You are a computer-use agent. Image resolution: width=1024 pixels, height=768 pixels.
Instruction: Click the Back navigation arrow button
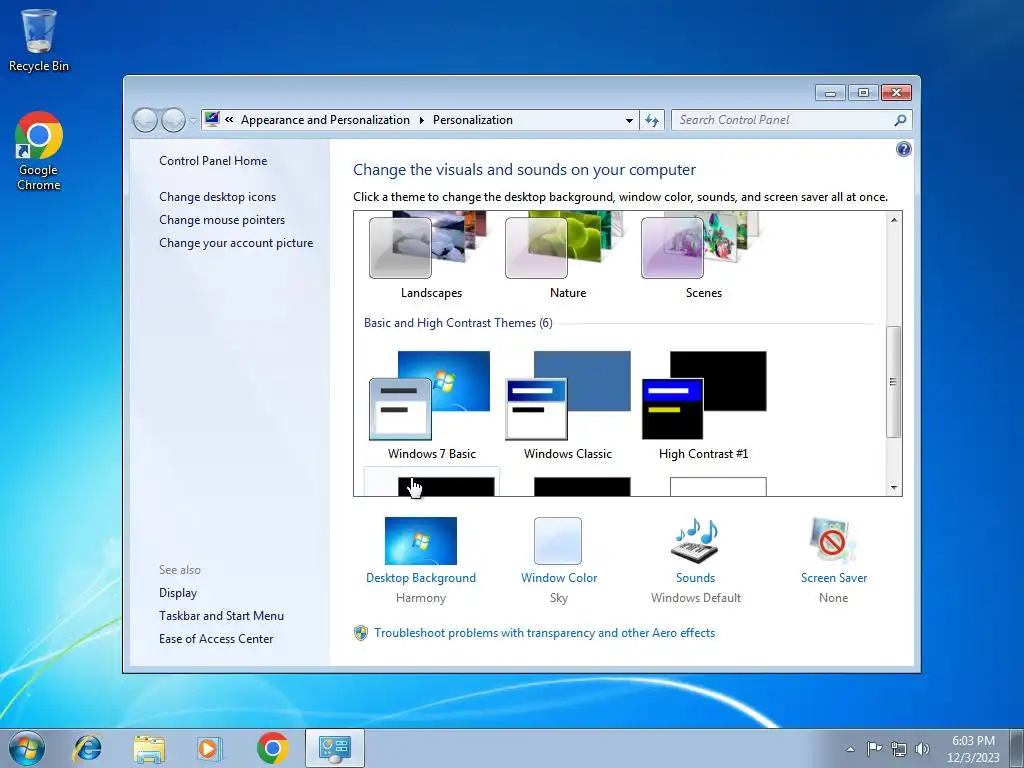(x=145, y=120)
